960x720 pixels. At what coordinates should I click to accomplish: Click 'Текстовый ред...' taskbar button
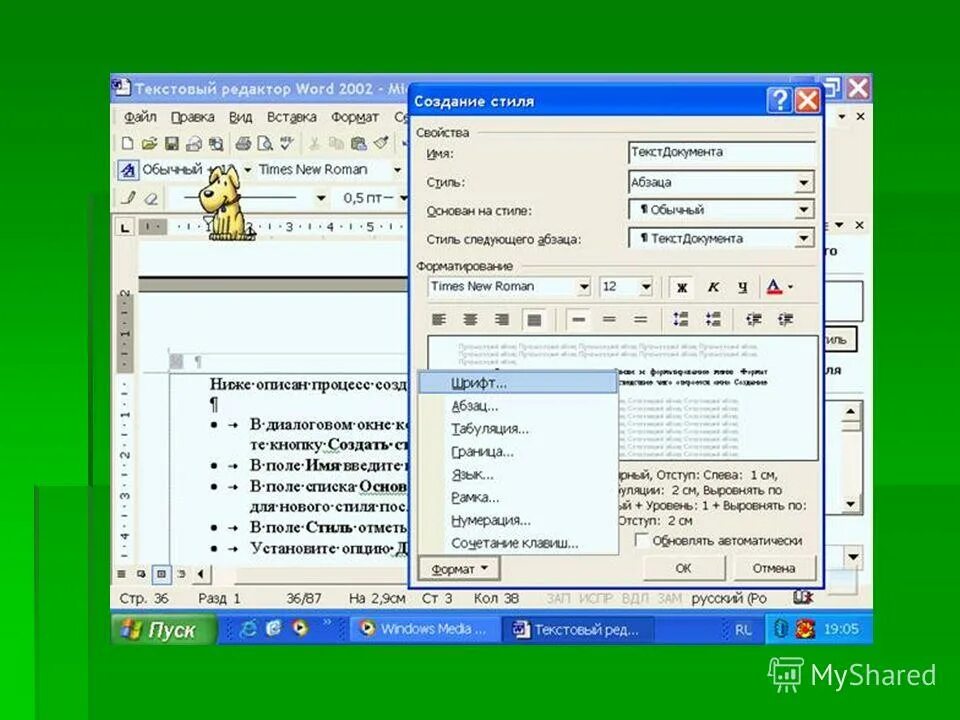(577, 629)
